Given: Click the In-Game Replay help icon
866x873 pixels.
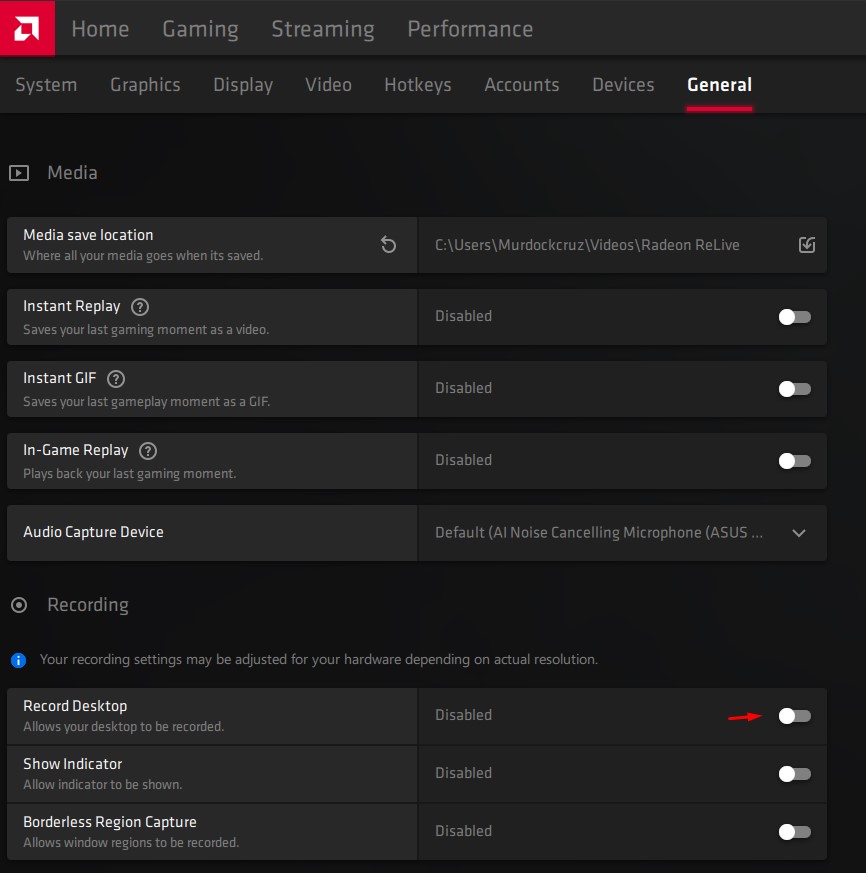Looking at the screenshot, I should point(147,450).
